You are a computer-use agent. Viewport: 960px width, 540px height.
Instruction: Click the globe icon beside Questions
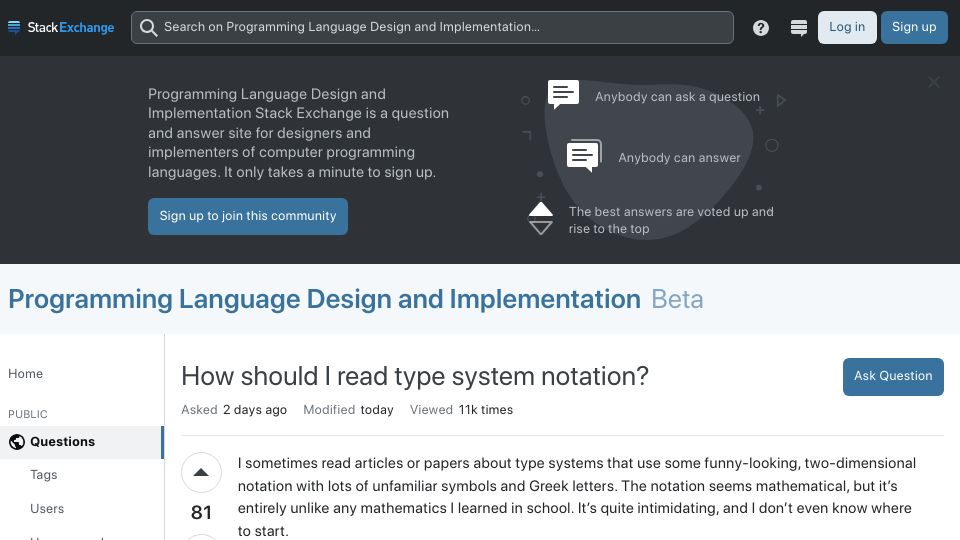click(x=17, y=442)
